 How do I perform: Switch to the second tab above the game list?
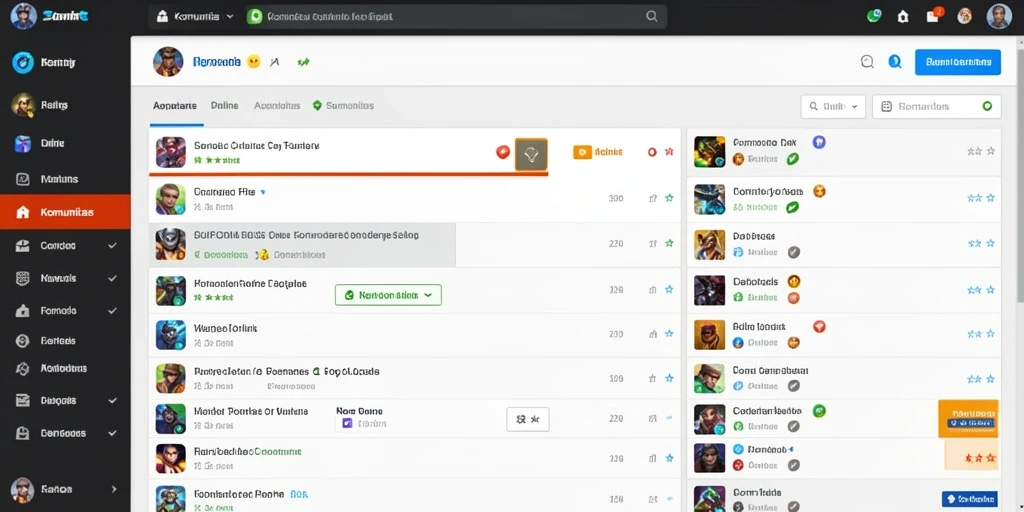pyautogui.click(x=225, y=105)
